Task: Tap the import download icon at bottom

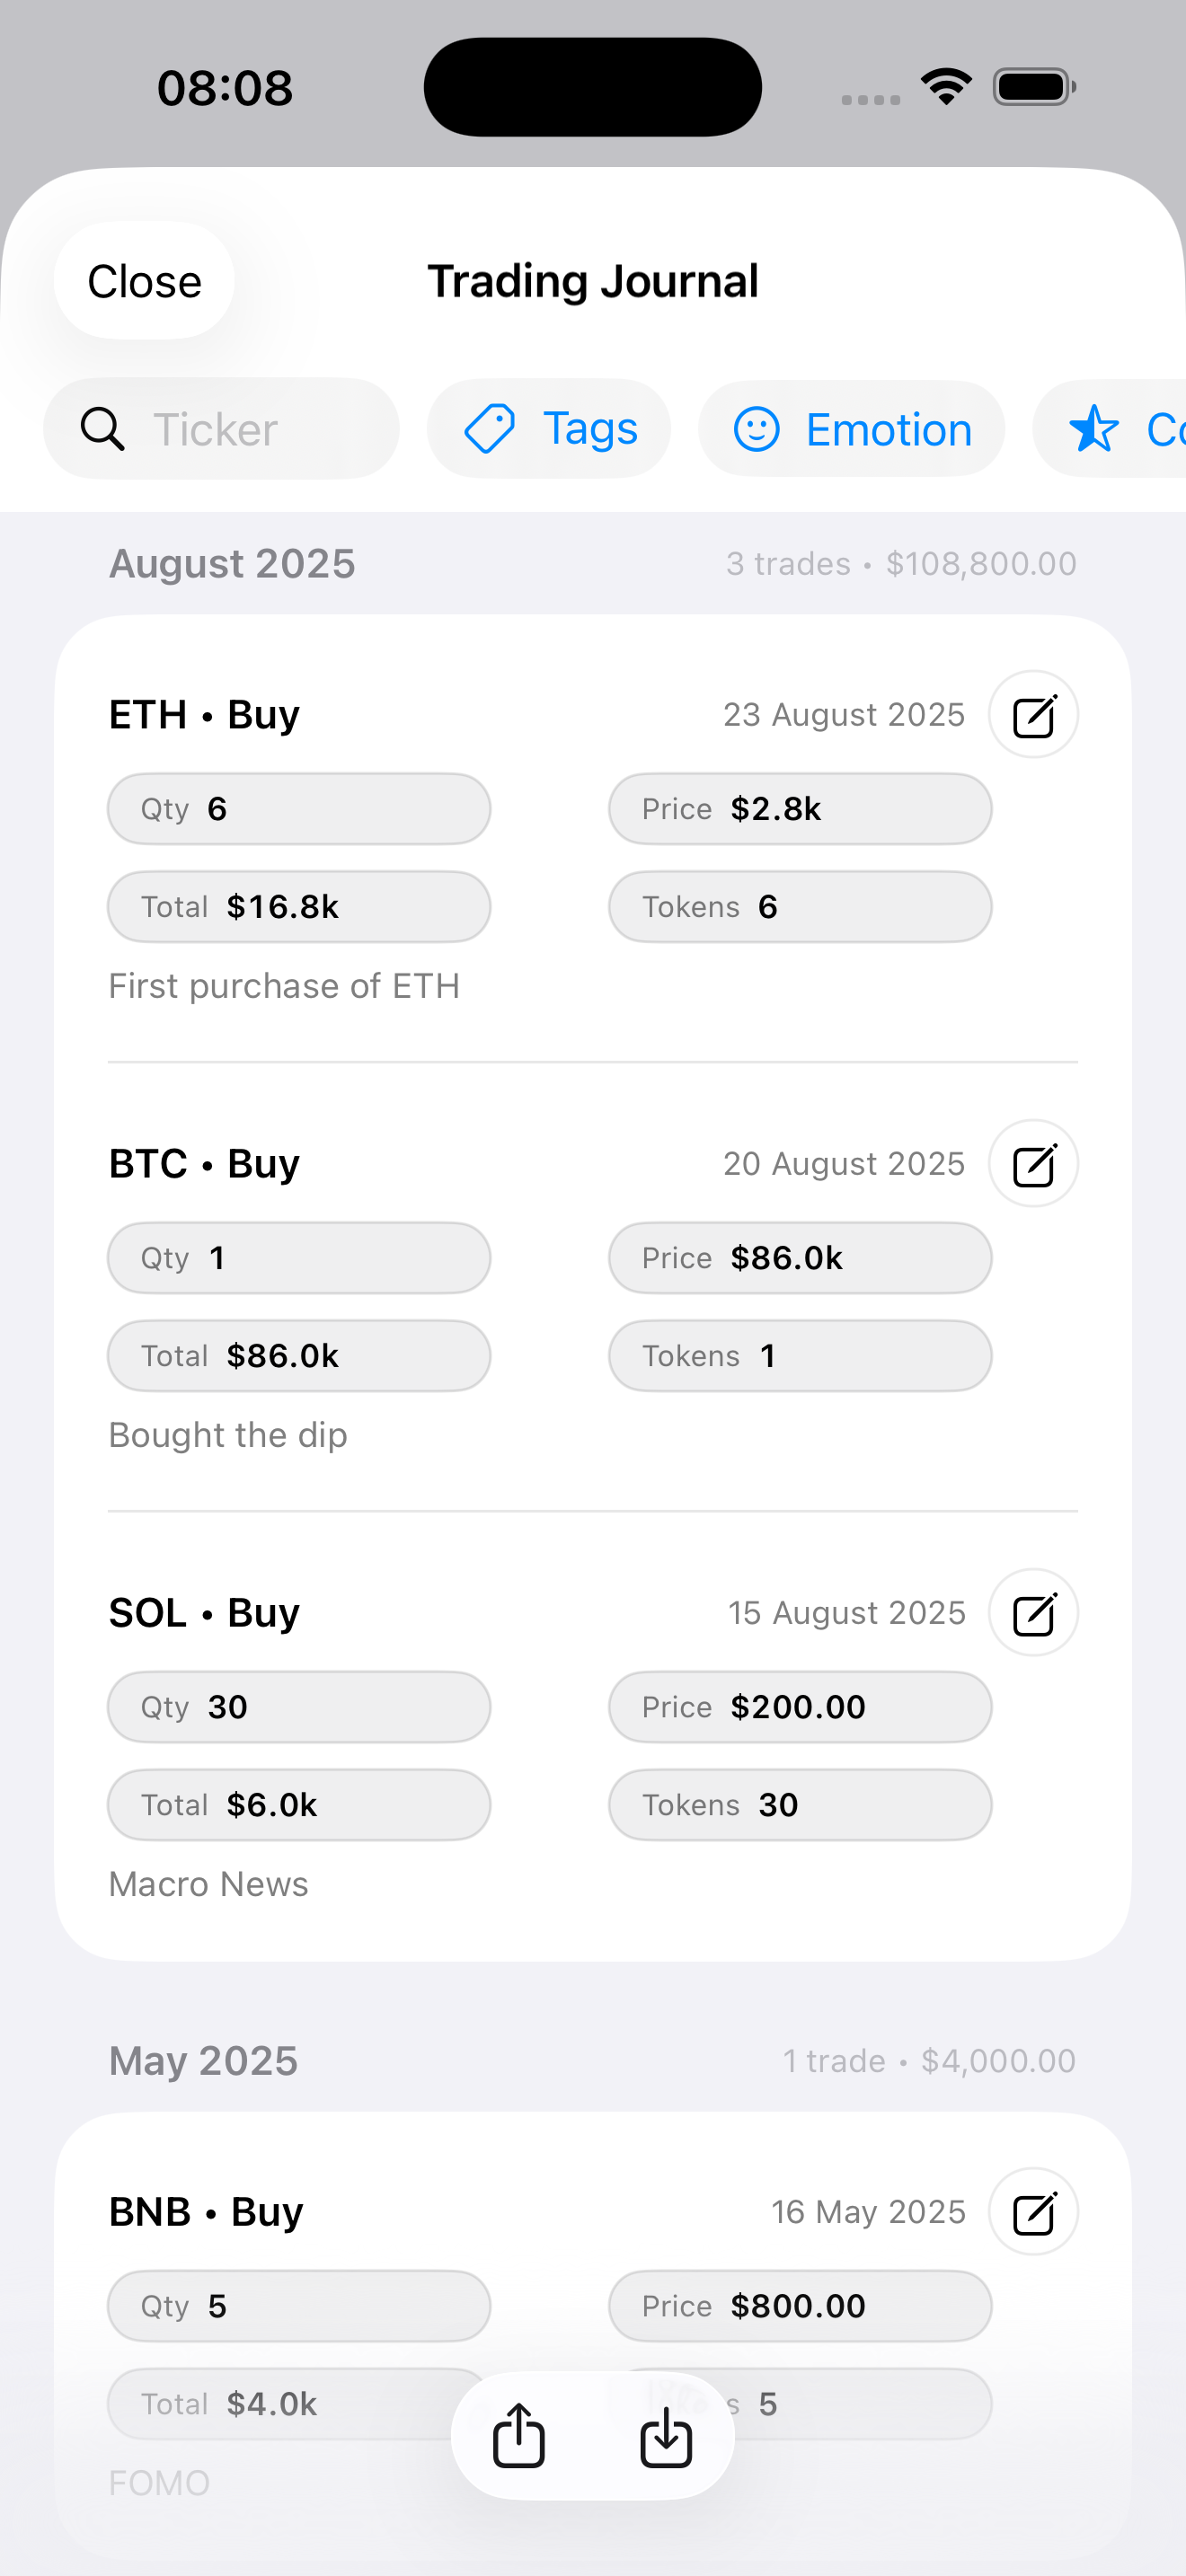Action: pyautogui.click(x=666, y=2436)
